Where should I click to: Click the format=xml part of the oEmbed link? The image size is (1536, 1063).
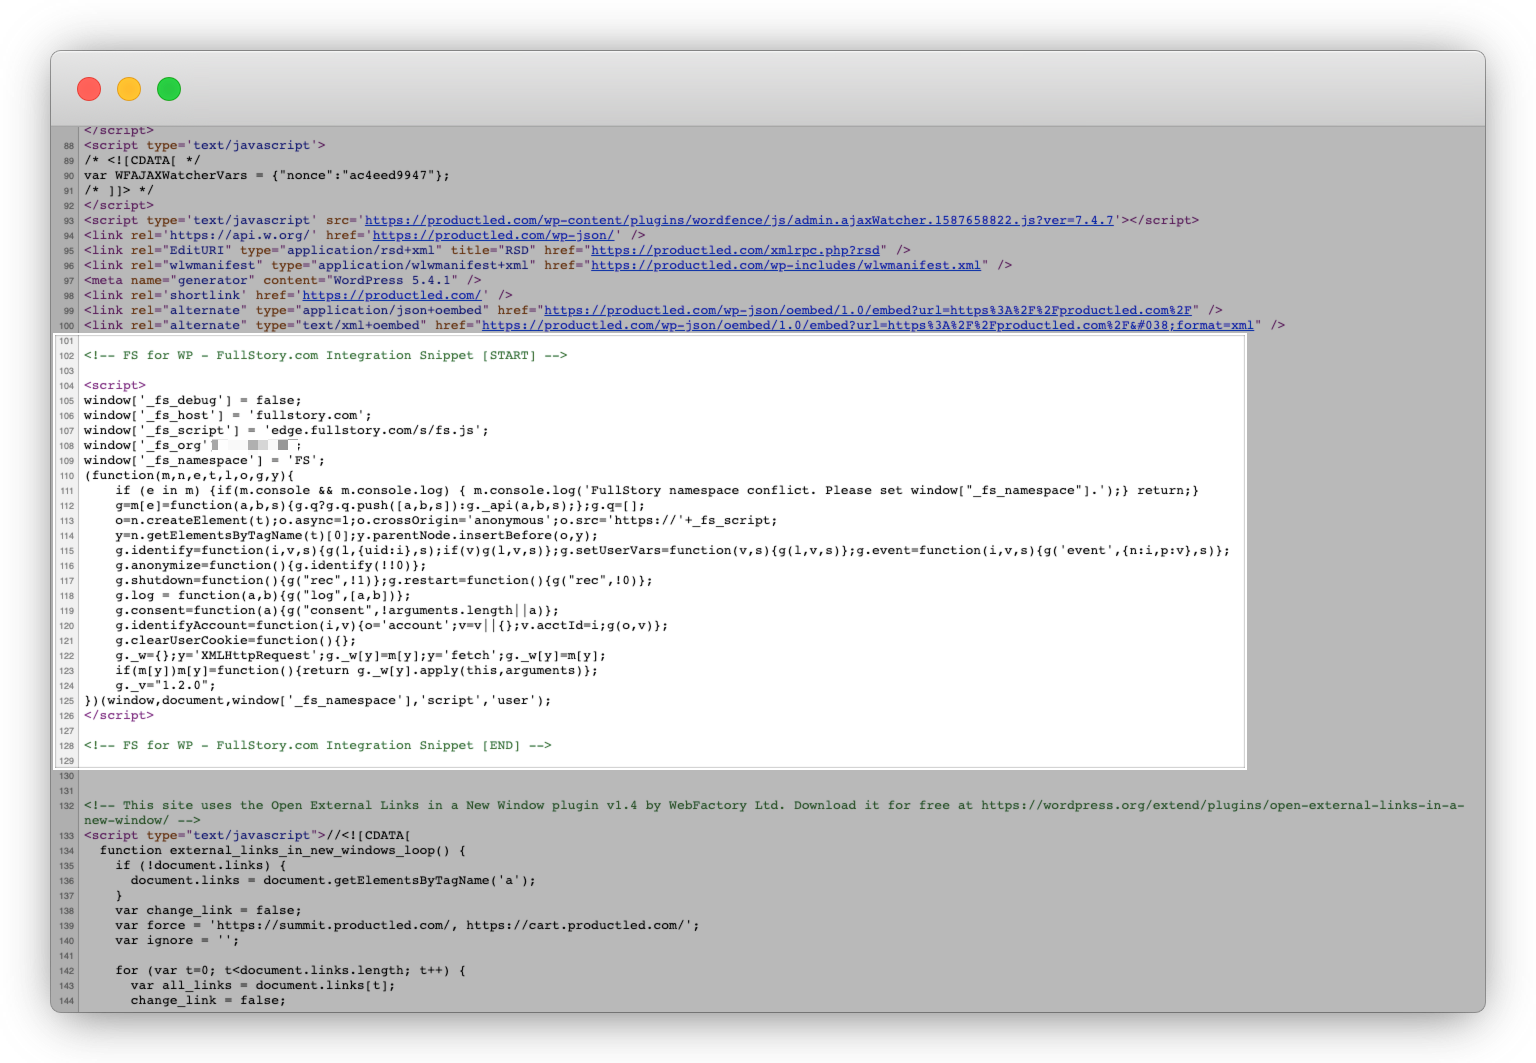pyautogui.click(x=1215, y=325)
